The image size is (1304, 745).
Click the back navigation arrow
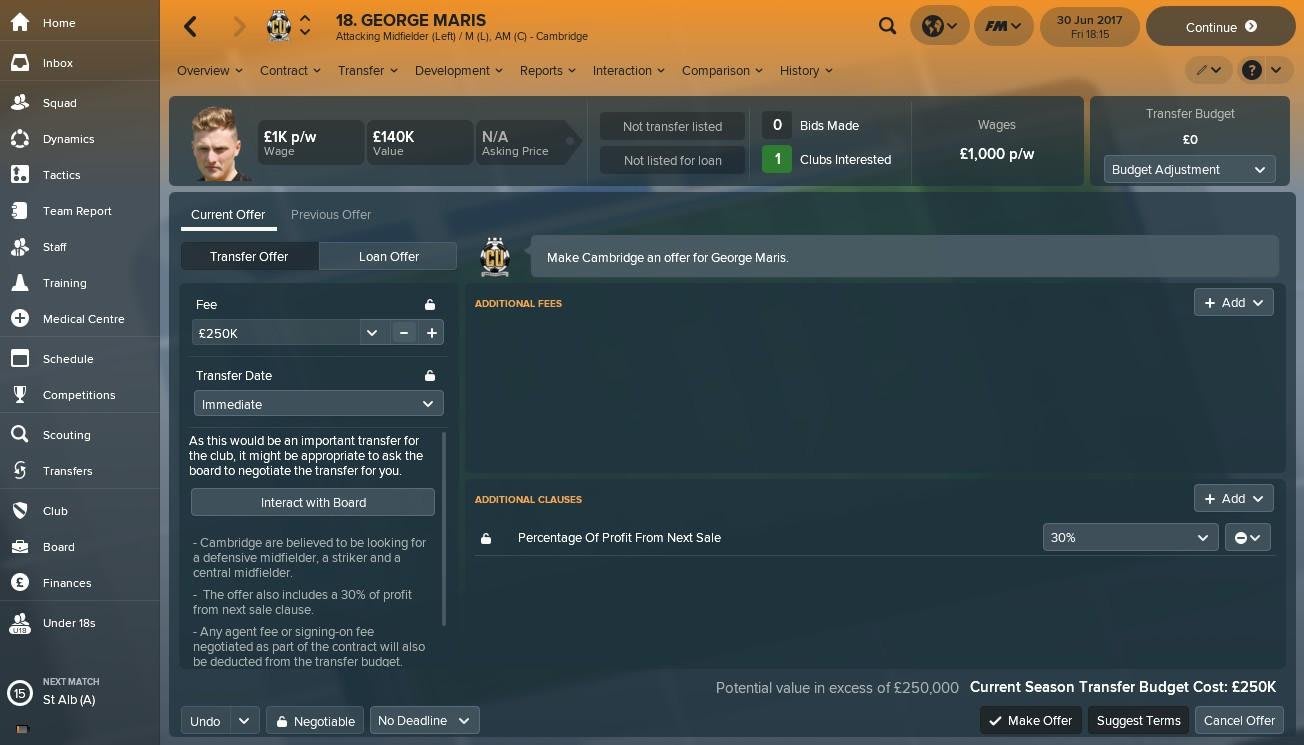[190, 27]
